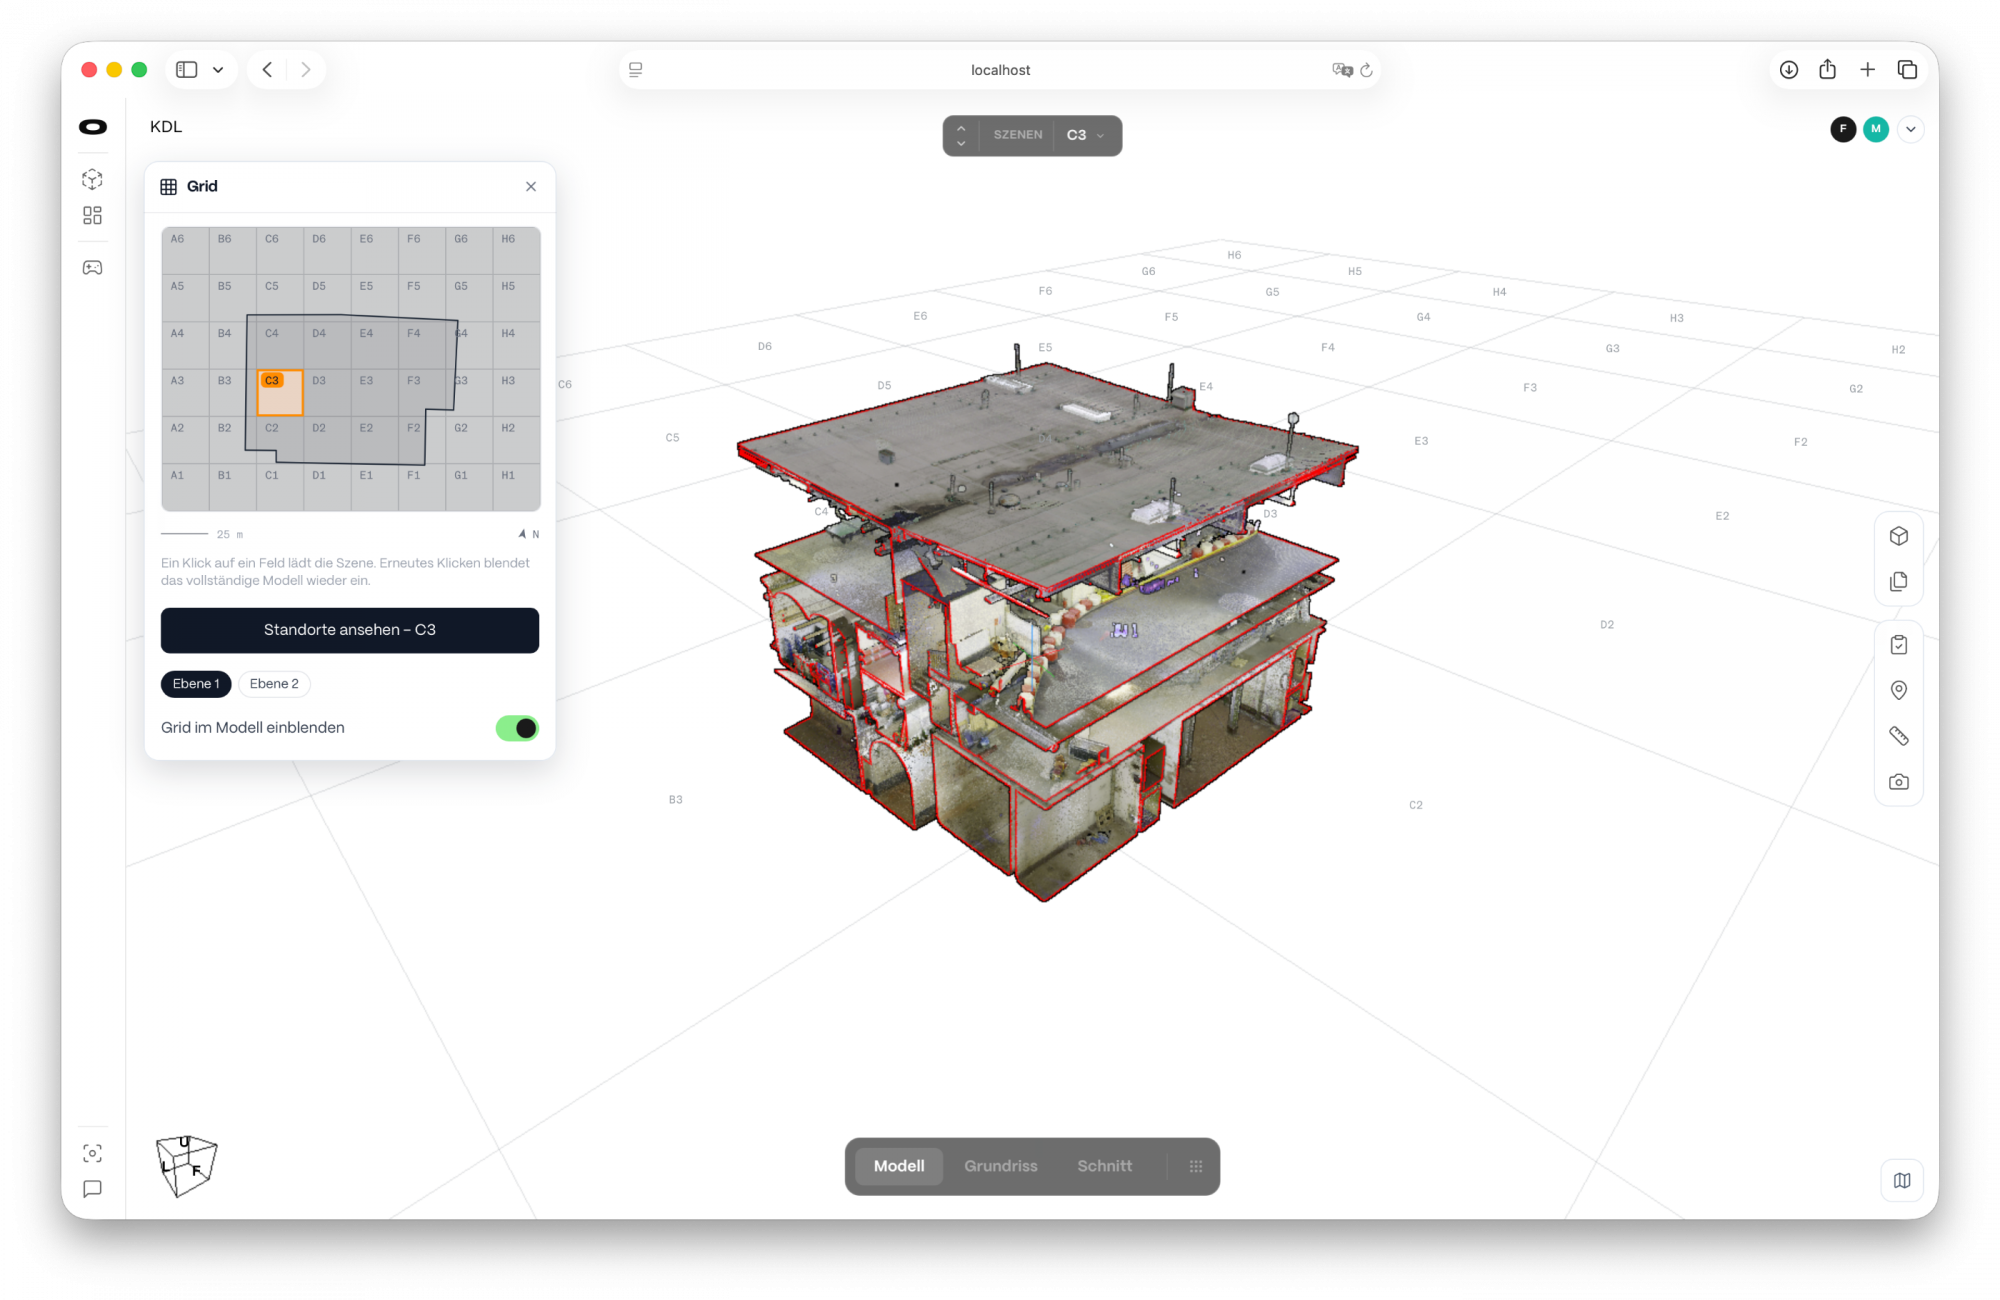This screenshot has width=2000, height=1300.
Task: Open the cube object tool on right toolbar
Action: point(1898,536)
